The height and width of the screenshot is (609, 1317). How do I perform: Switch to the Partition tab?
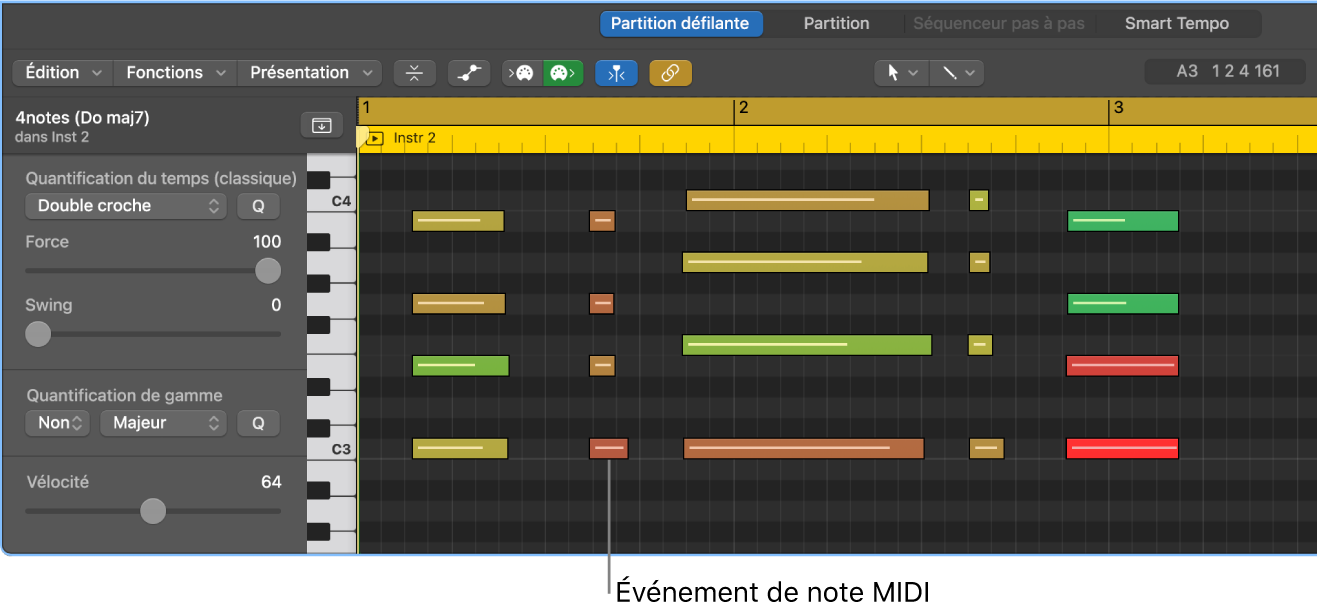click(x=835, y=22)
